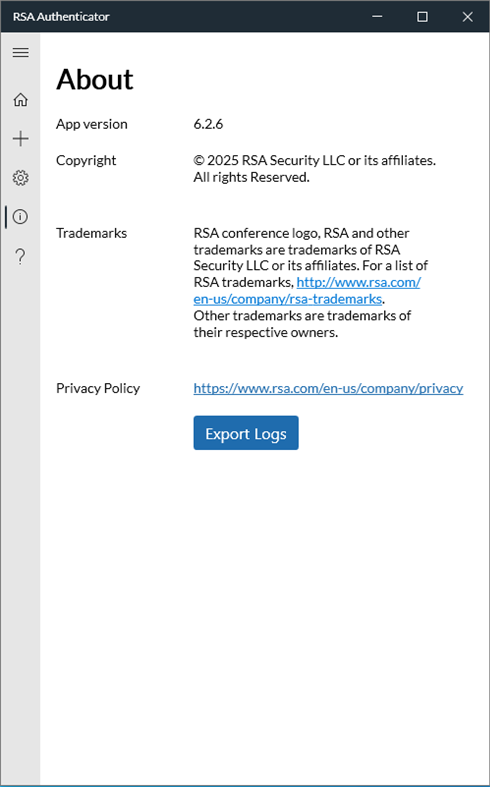490x787 pixels.
Task: Maximize the RSA Authenticator window
Action: click(x=423, y=17)
